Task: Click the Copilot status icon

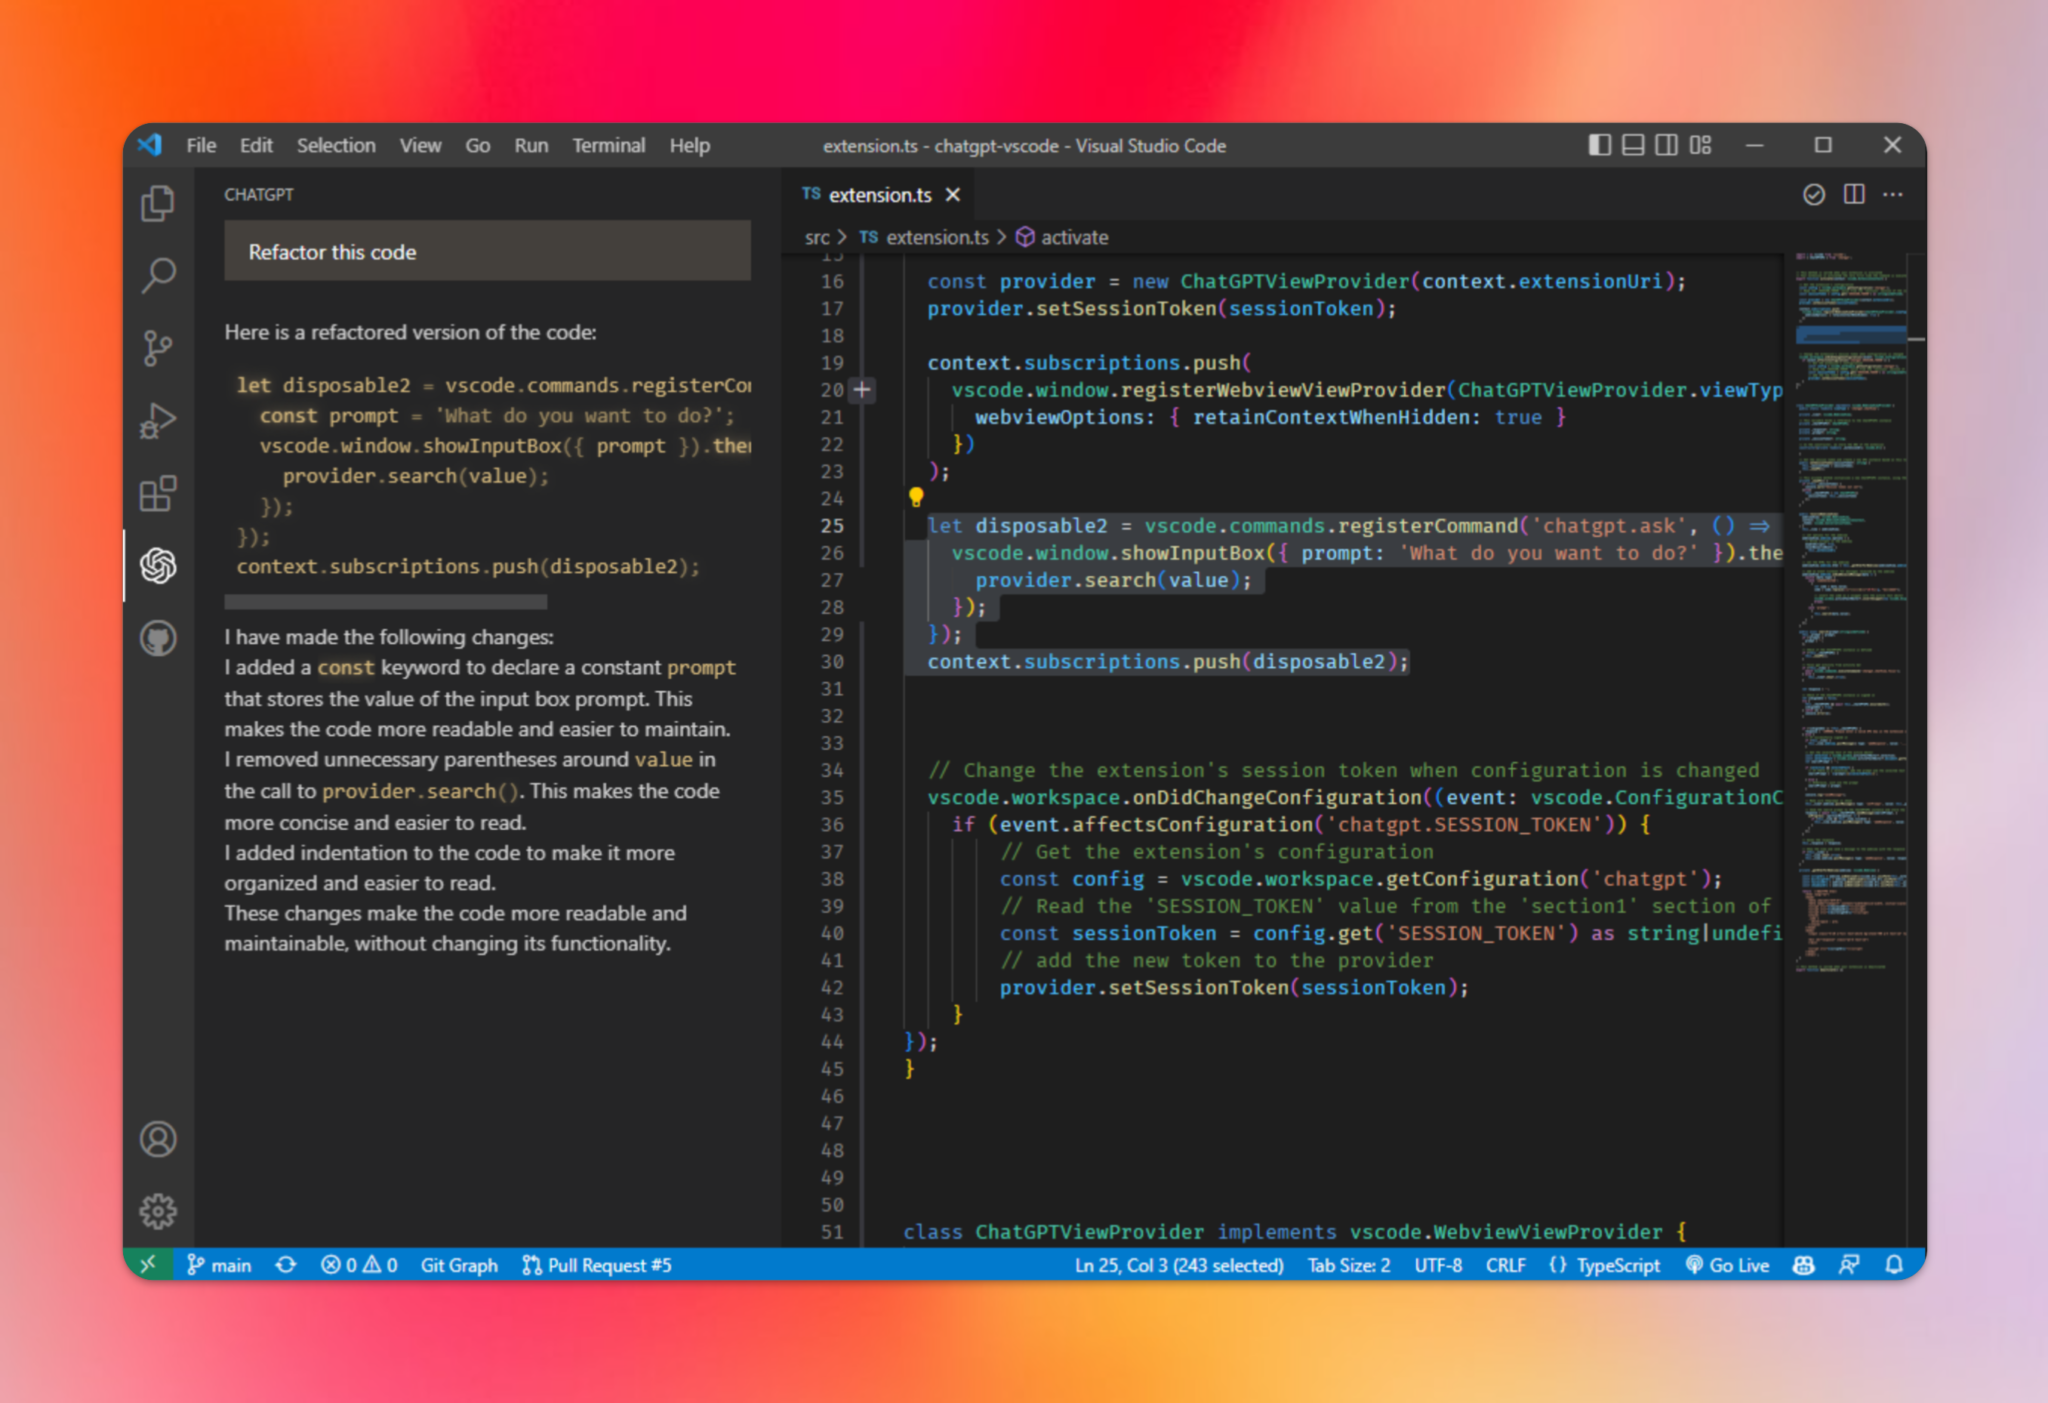Action: pos(1804,1265)
